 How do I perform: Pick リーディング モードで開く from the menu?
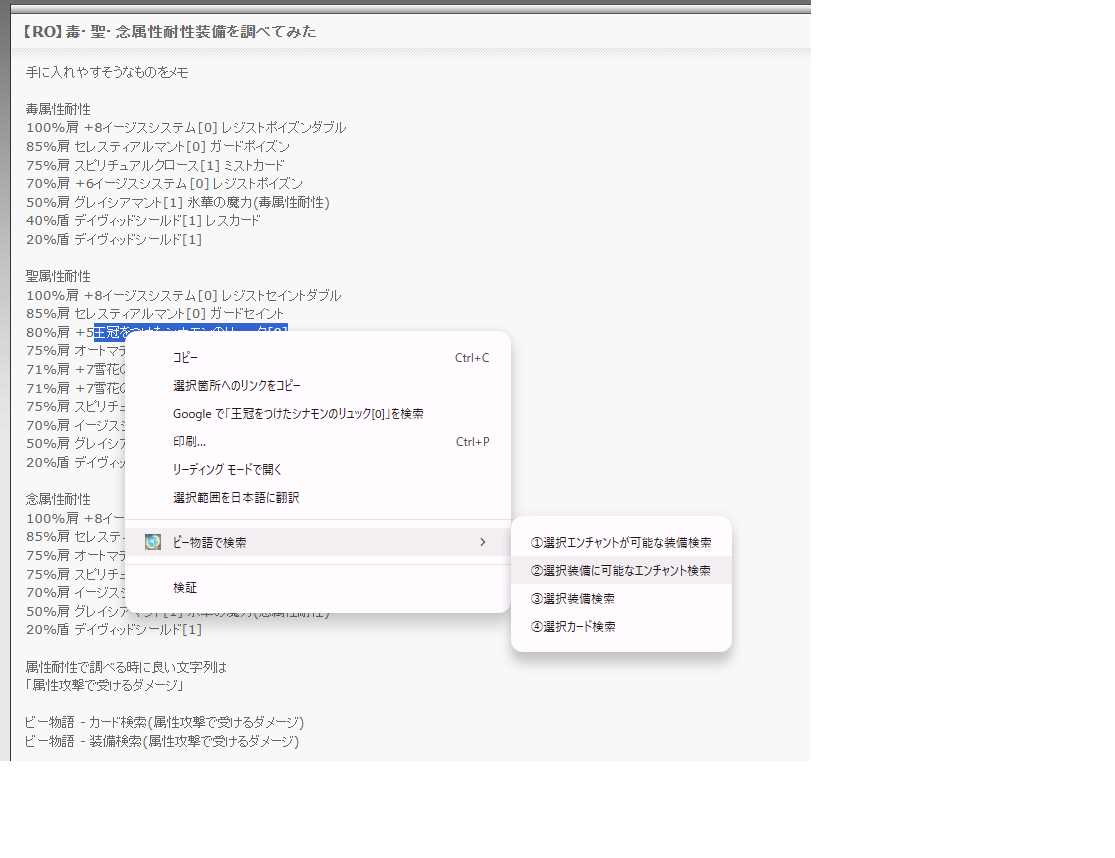click(x=229, y=470)
